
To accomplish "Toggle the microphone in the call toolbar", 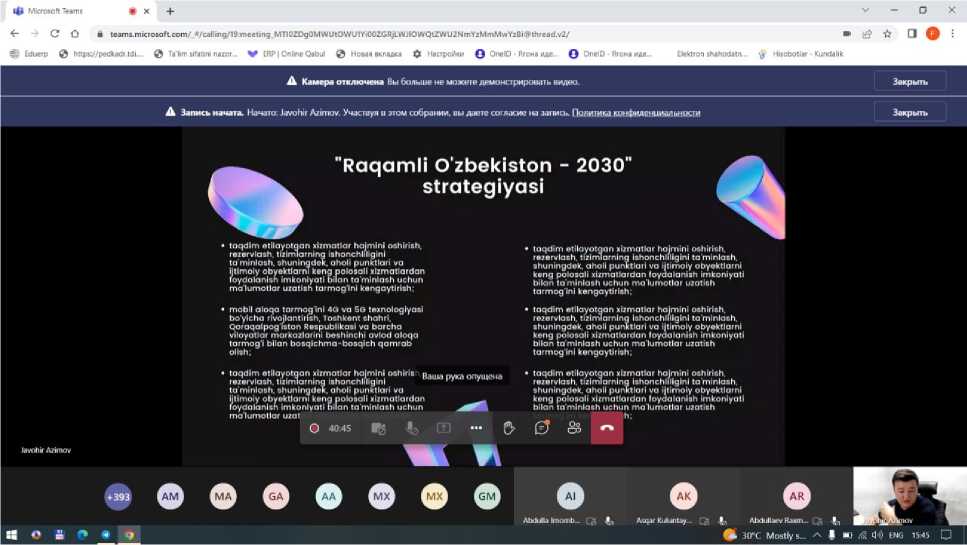I will click(411, 428).
